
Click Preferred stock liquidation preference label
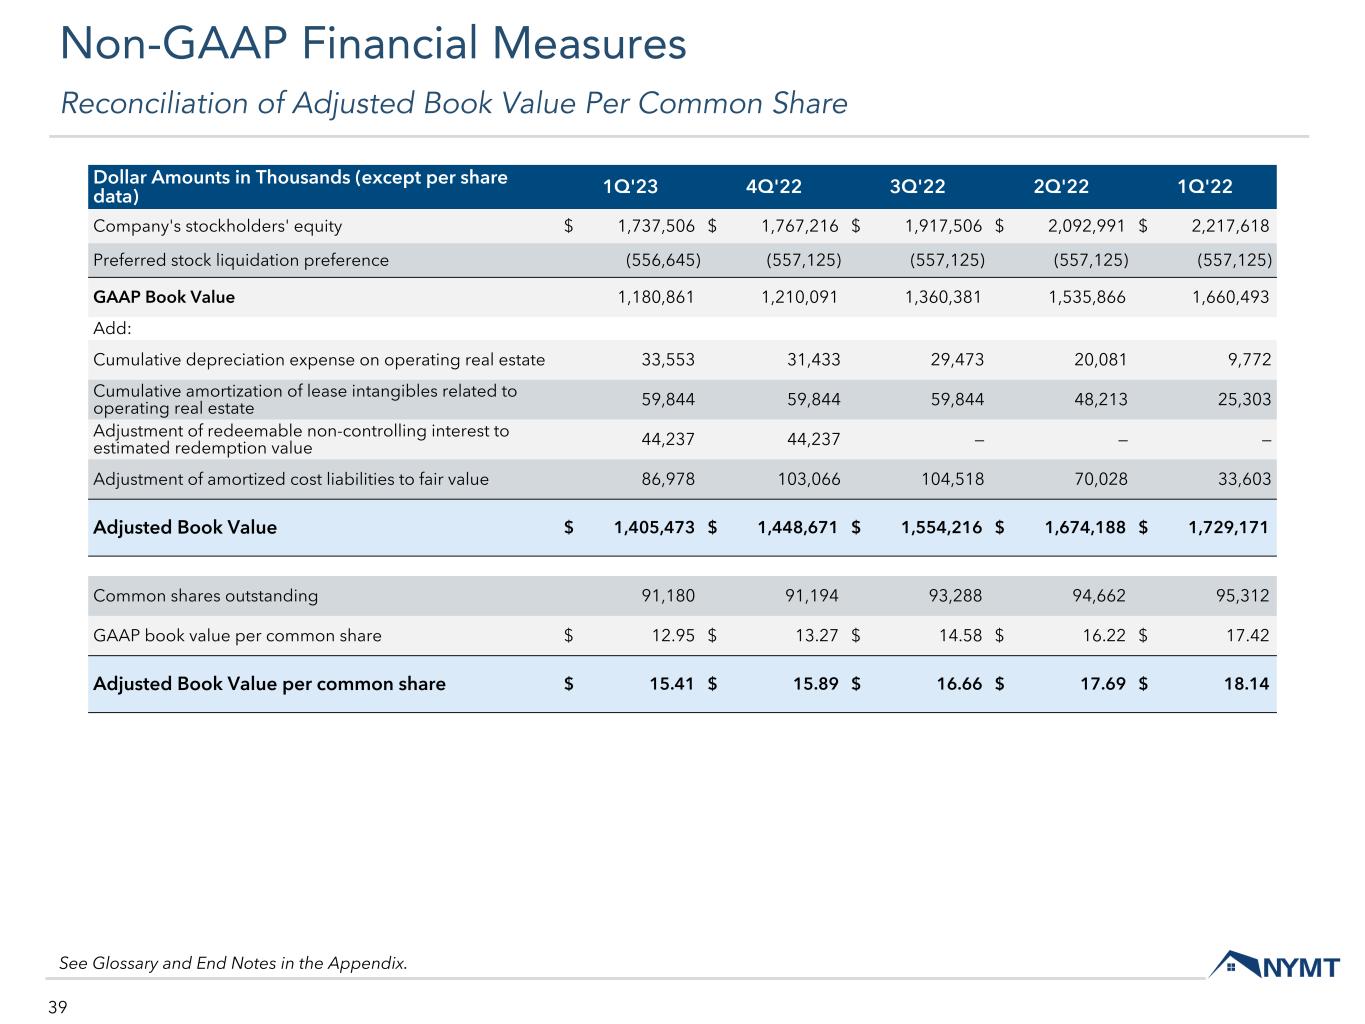[x=241, y=260]
